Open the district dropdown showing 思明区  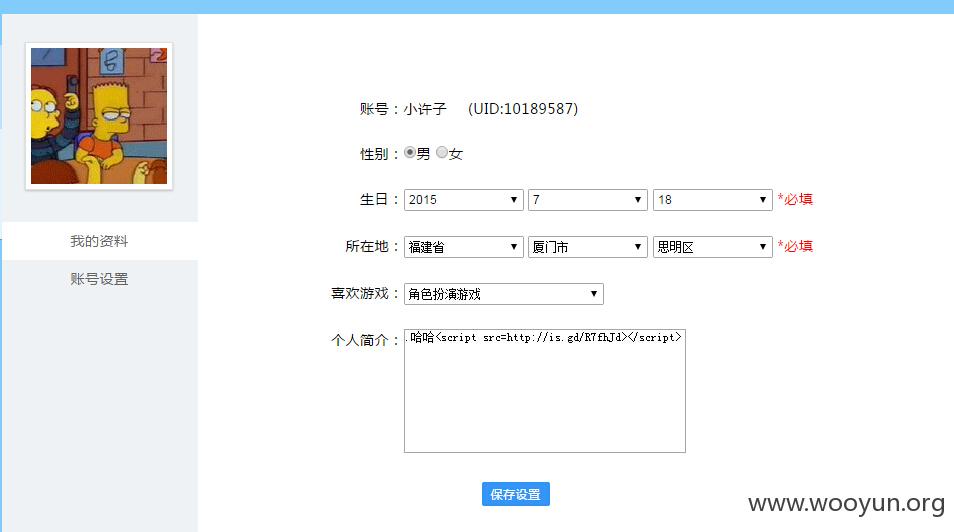(712, 247)
